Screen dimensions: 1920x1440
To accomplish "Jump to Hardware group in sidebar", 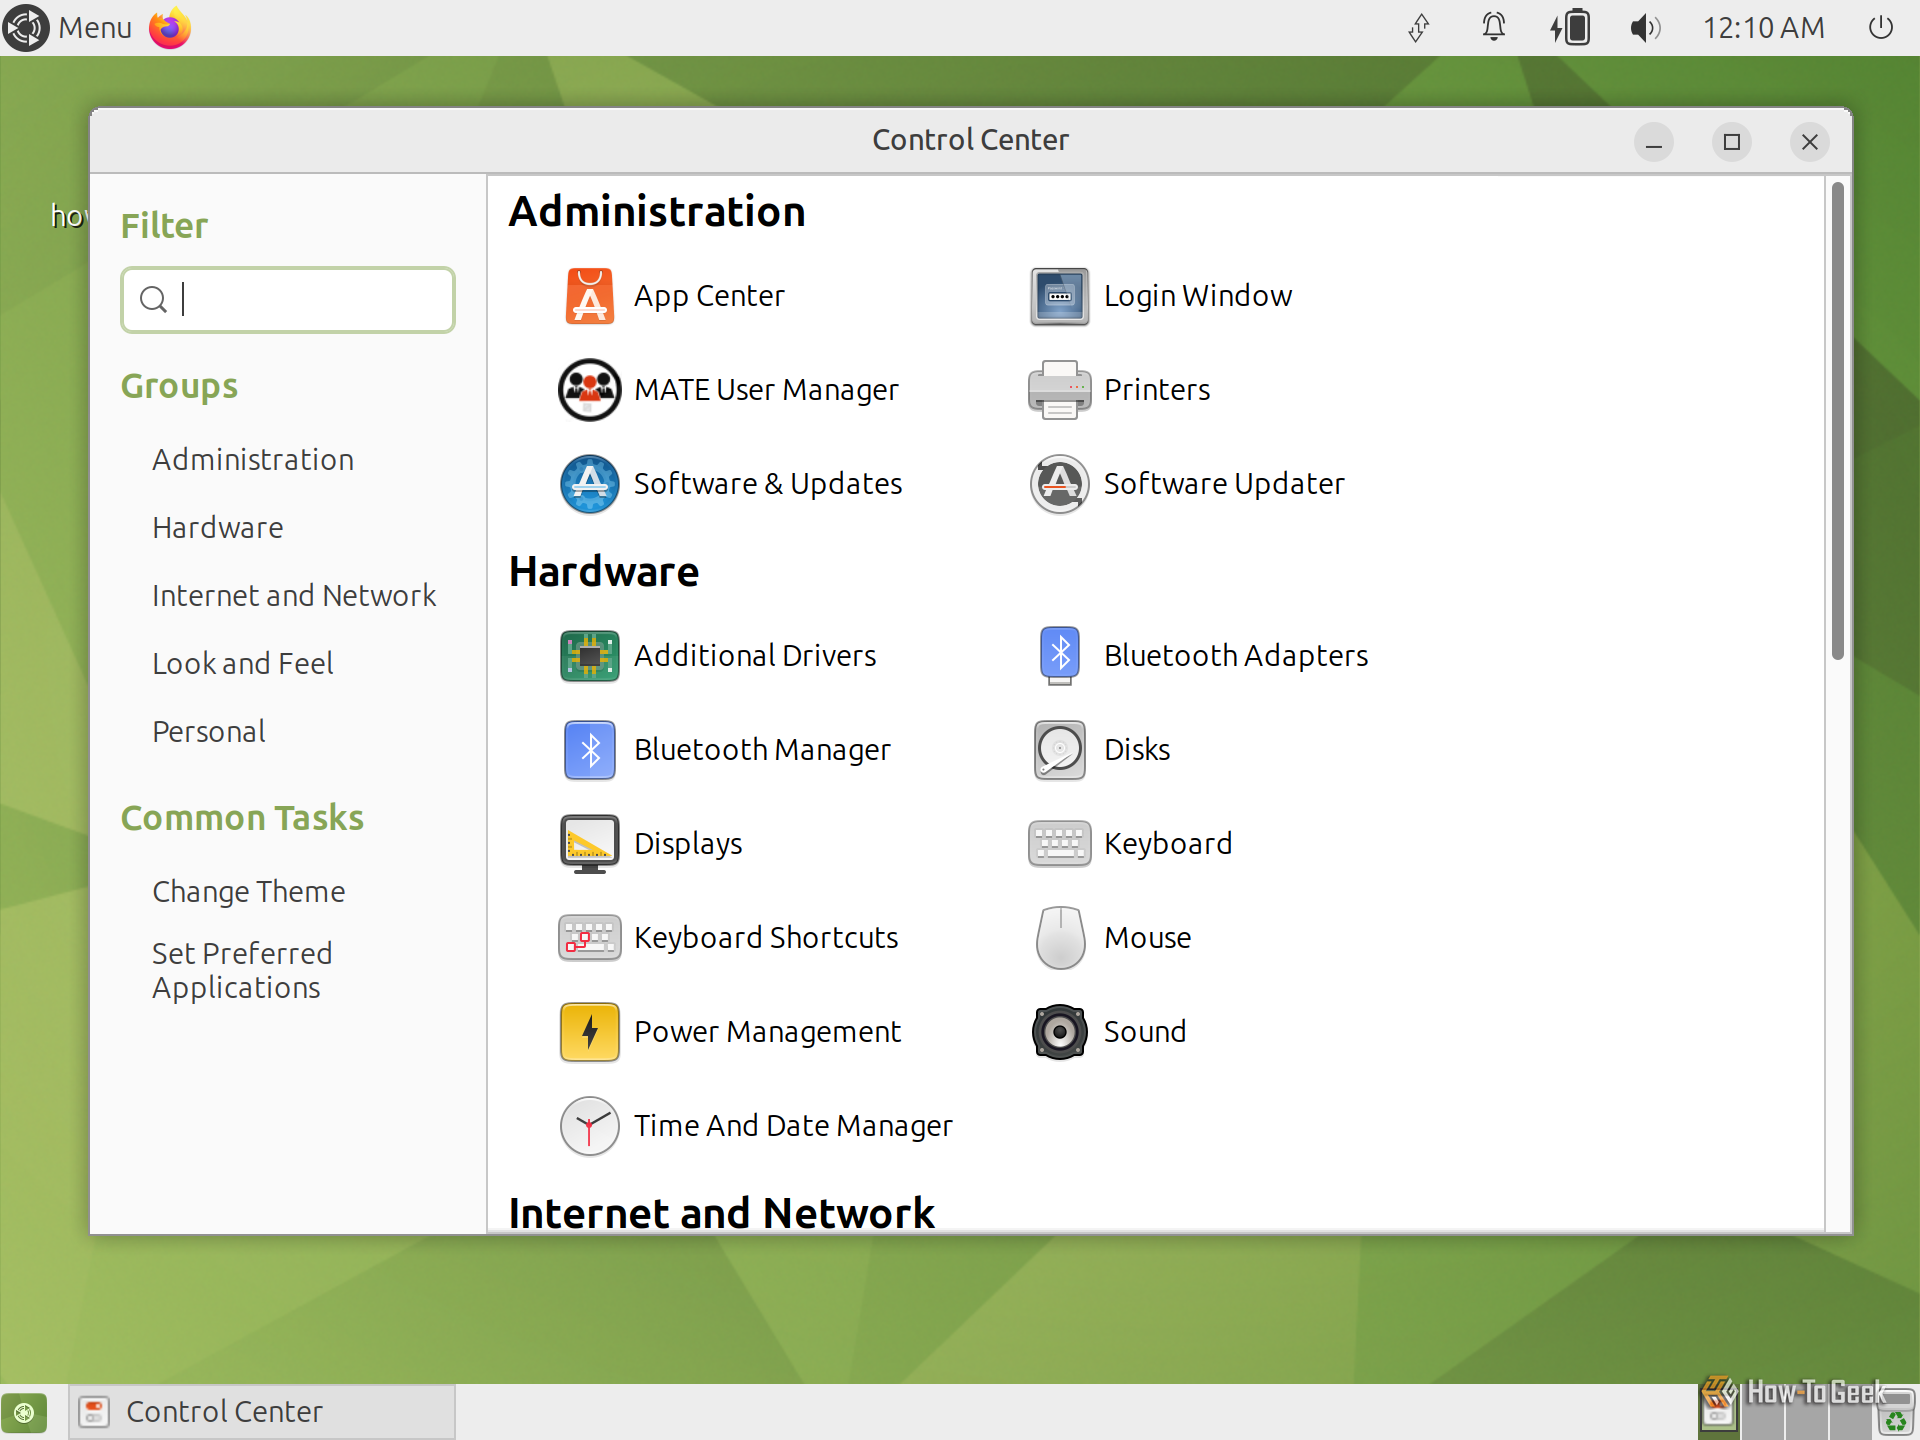I will [x=218, y=528].
